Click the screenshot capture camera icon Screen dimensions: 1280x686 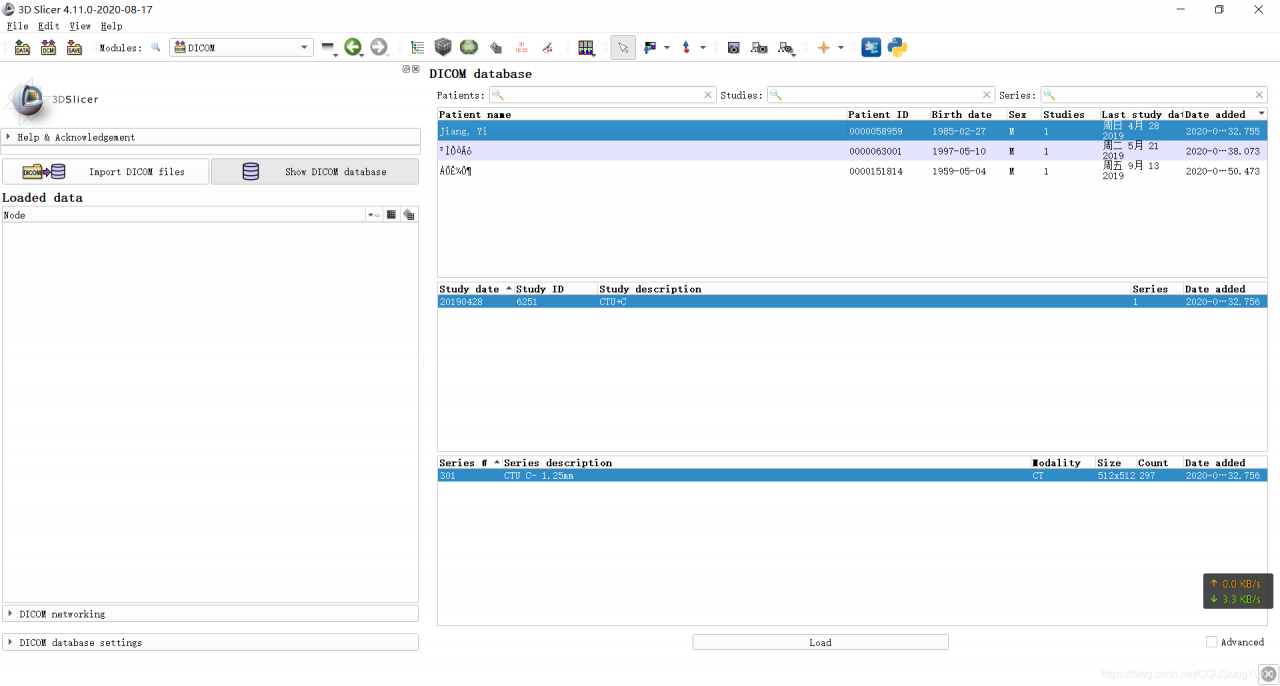coord(733,47)
